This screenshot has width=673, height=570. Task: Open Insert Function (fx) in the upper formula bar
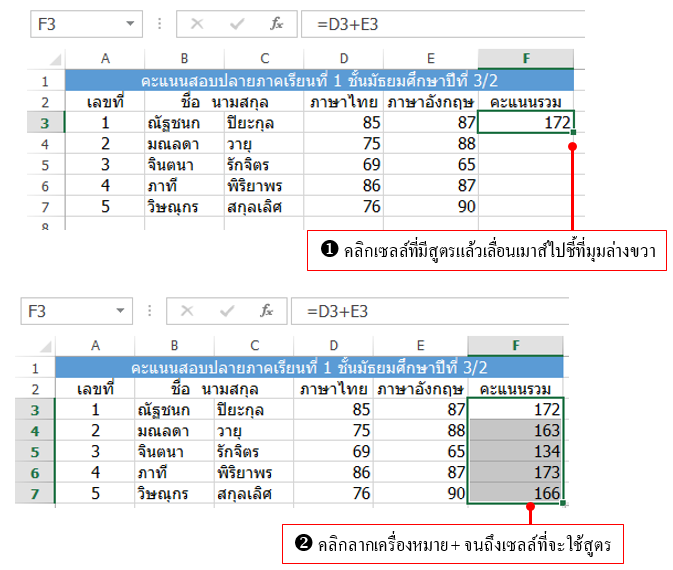point(277,23)
